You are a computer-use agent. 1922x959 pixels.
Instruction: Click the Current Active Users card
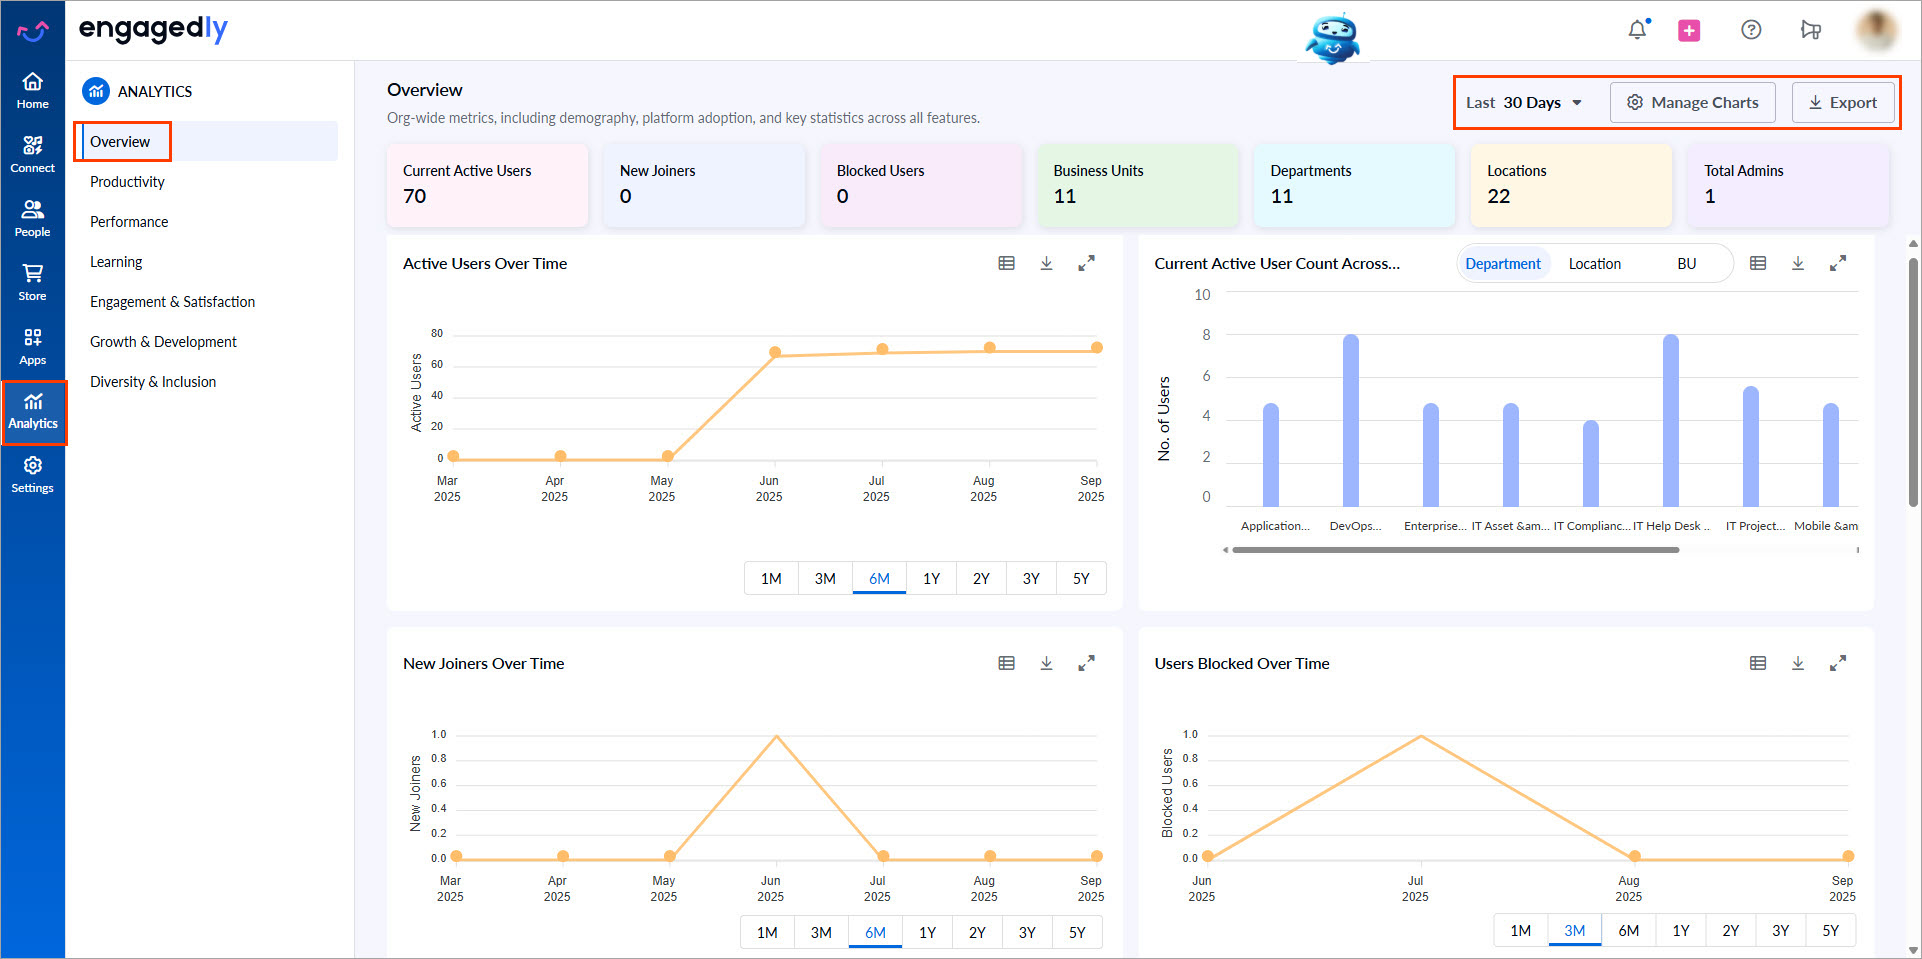487,185
